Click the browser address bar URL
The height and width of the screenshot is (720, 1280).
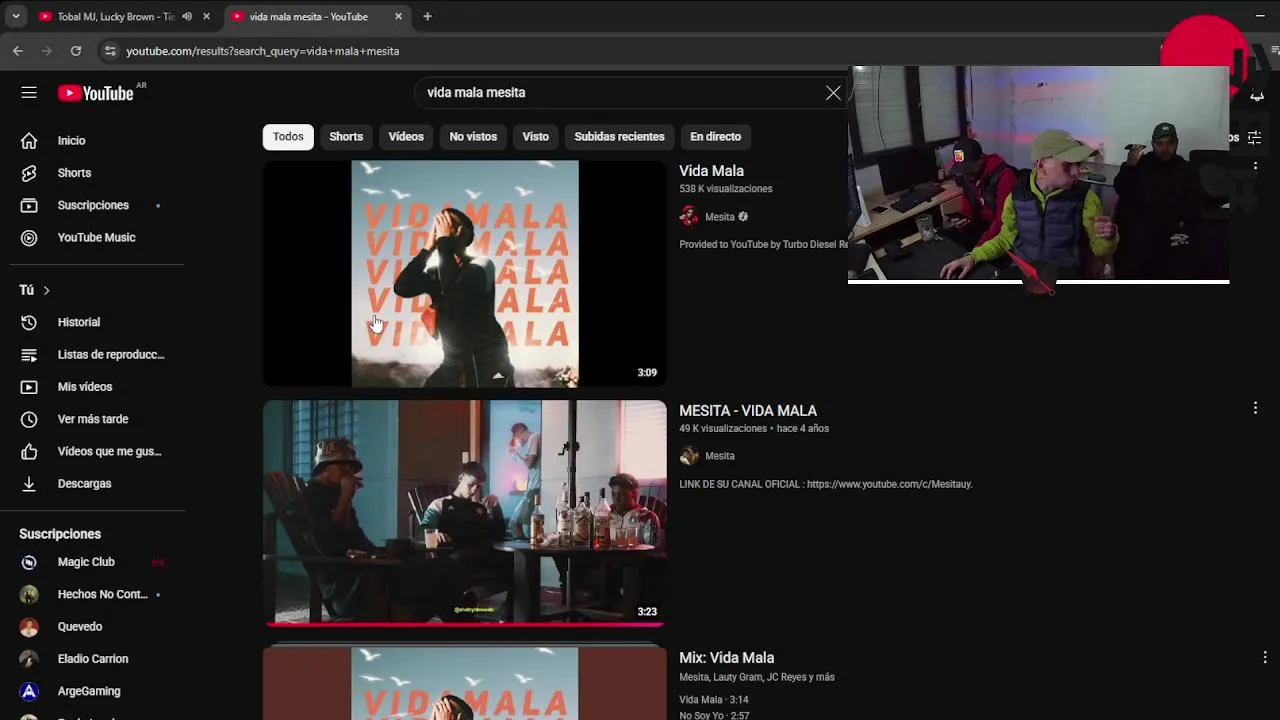click(263, 51)
